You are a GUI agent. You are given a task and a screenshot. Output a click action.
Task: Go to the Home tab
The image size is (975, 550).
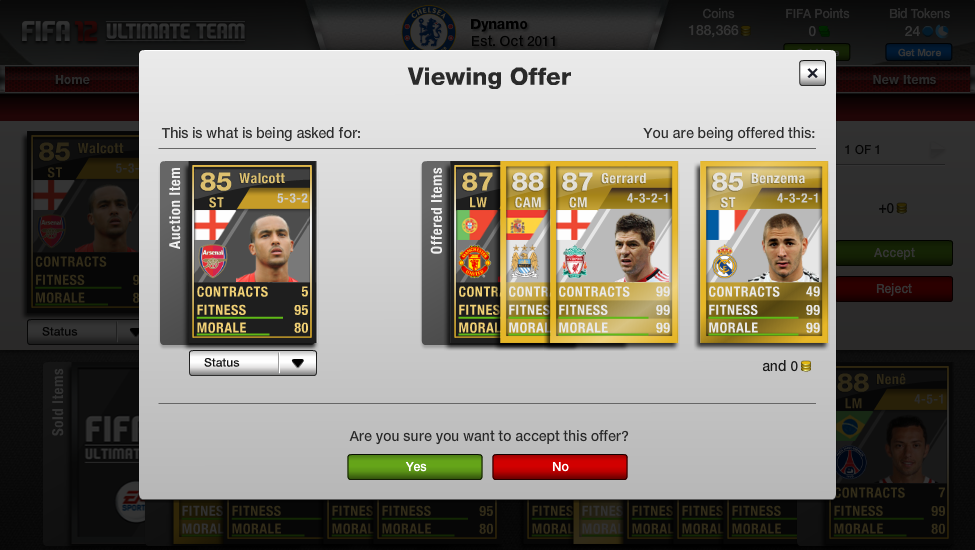tap(72, 80)
